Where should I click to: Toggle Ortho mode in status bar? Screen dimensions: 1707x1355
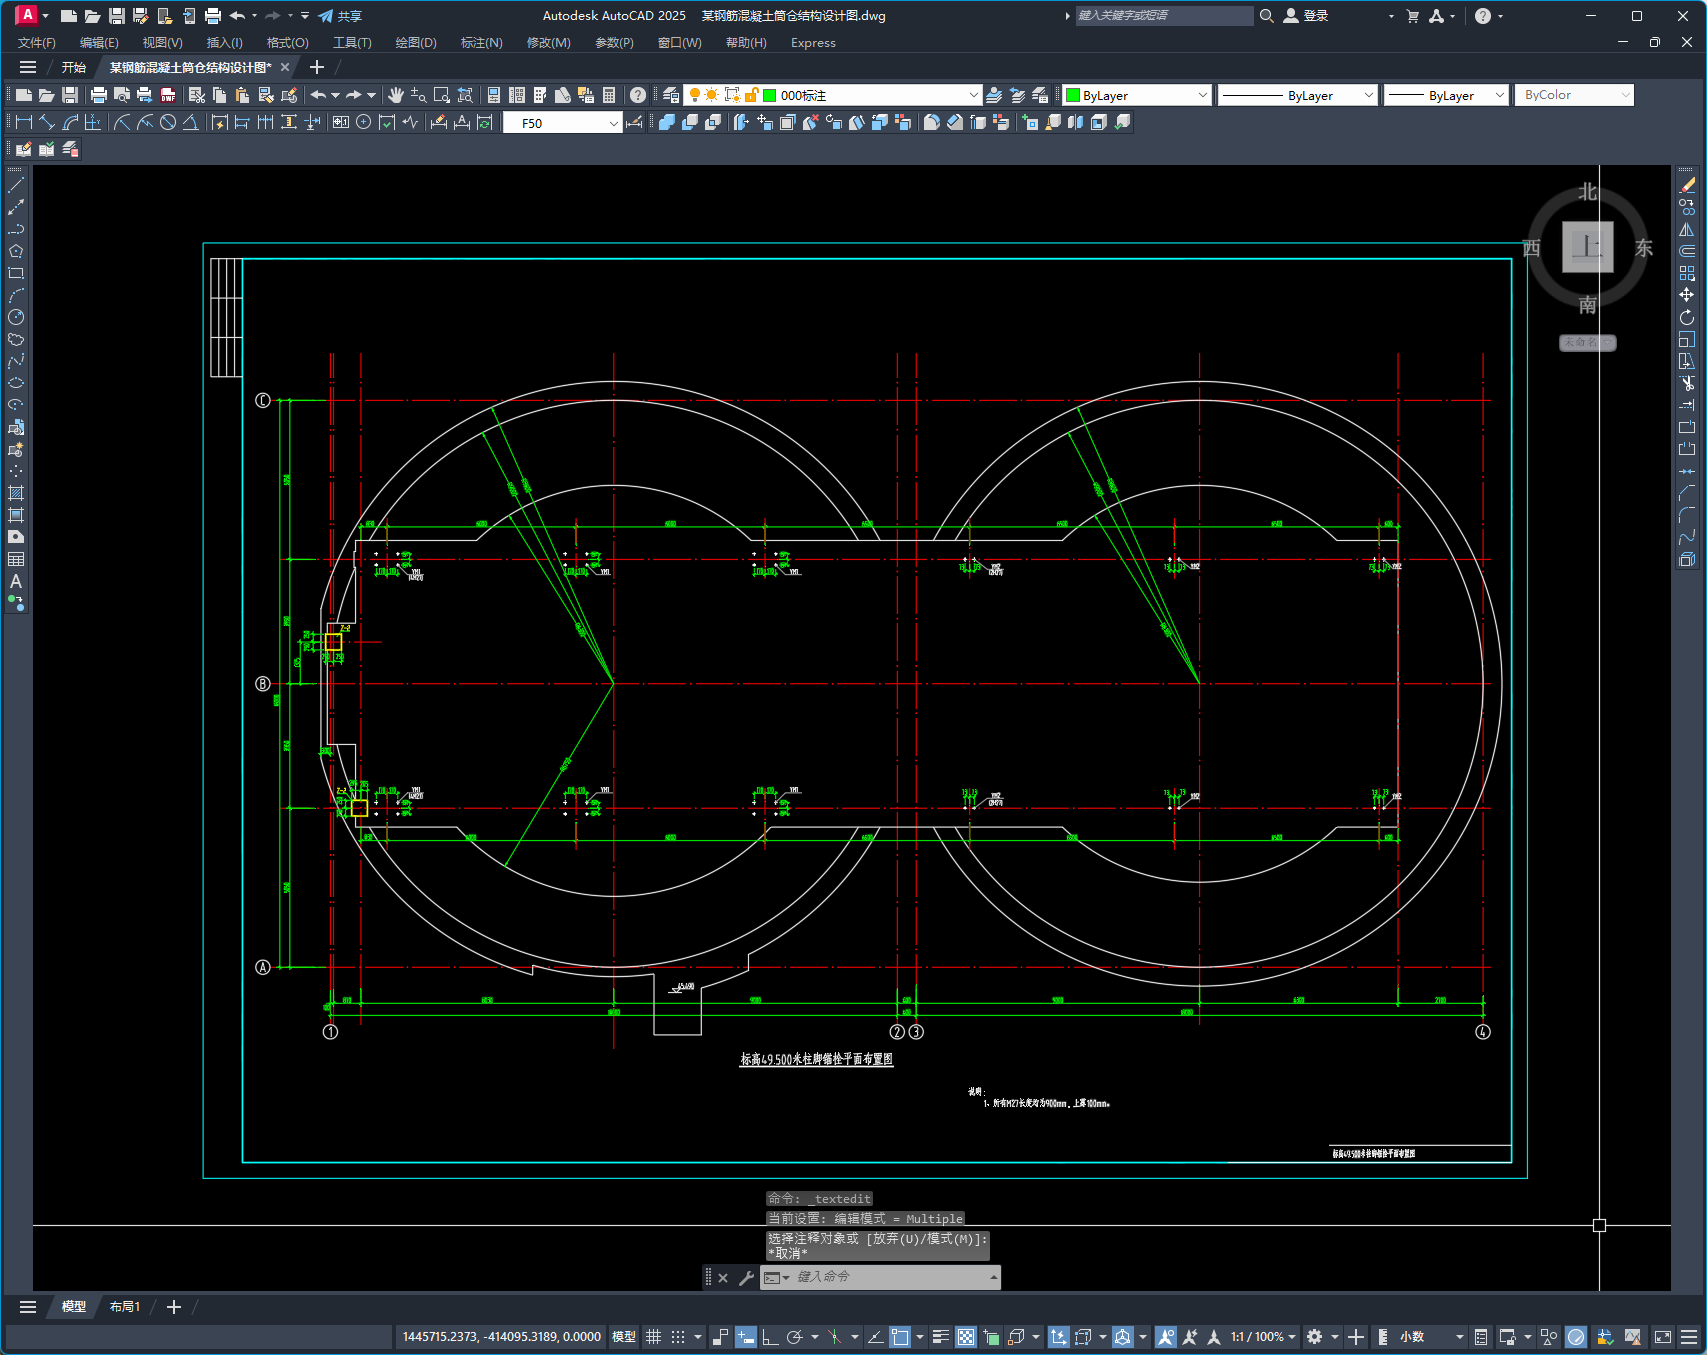[x=770, y=1337]
